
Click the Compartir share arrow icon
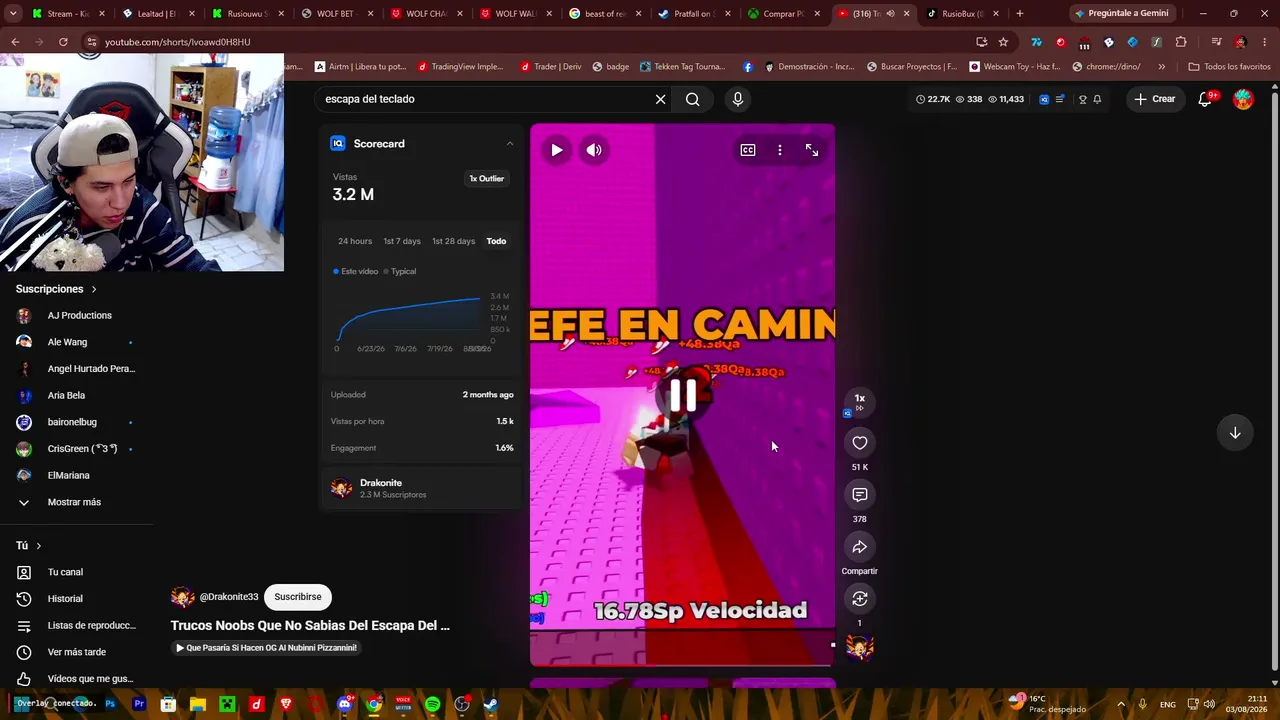click(860, 547)
